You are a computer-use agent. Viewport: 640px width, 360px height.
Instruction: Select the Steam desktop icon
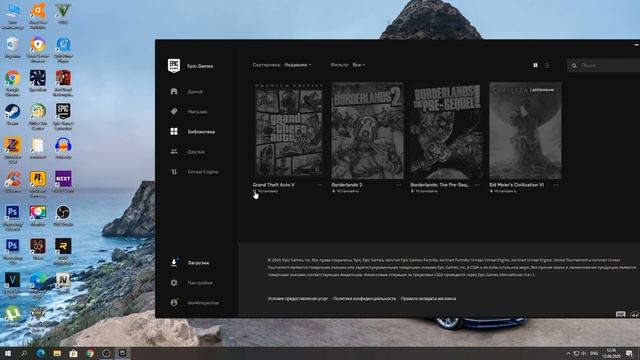click(x=12, y=114)
